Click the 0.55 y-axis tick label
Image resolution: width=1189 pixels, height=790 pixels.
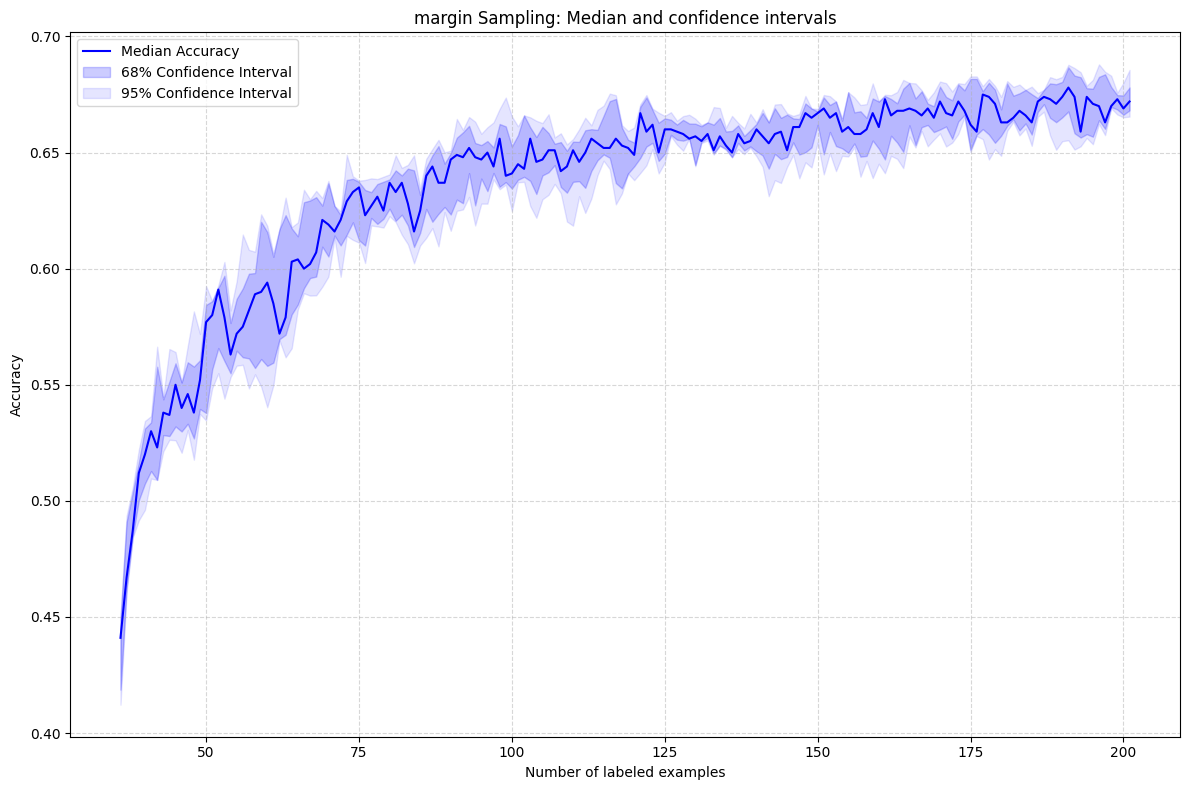click(44, 385)
